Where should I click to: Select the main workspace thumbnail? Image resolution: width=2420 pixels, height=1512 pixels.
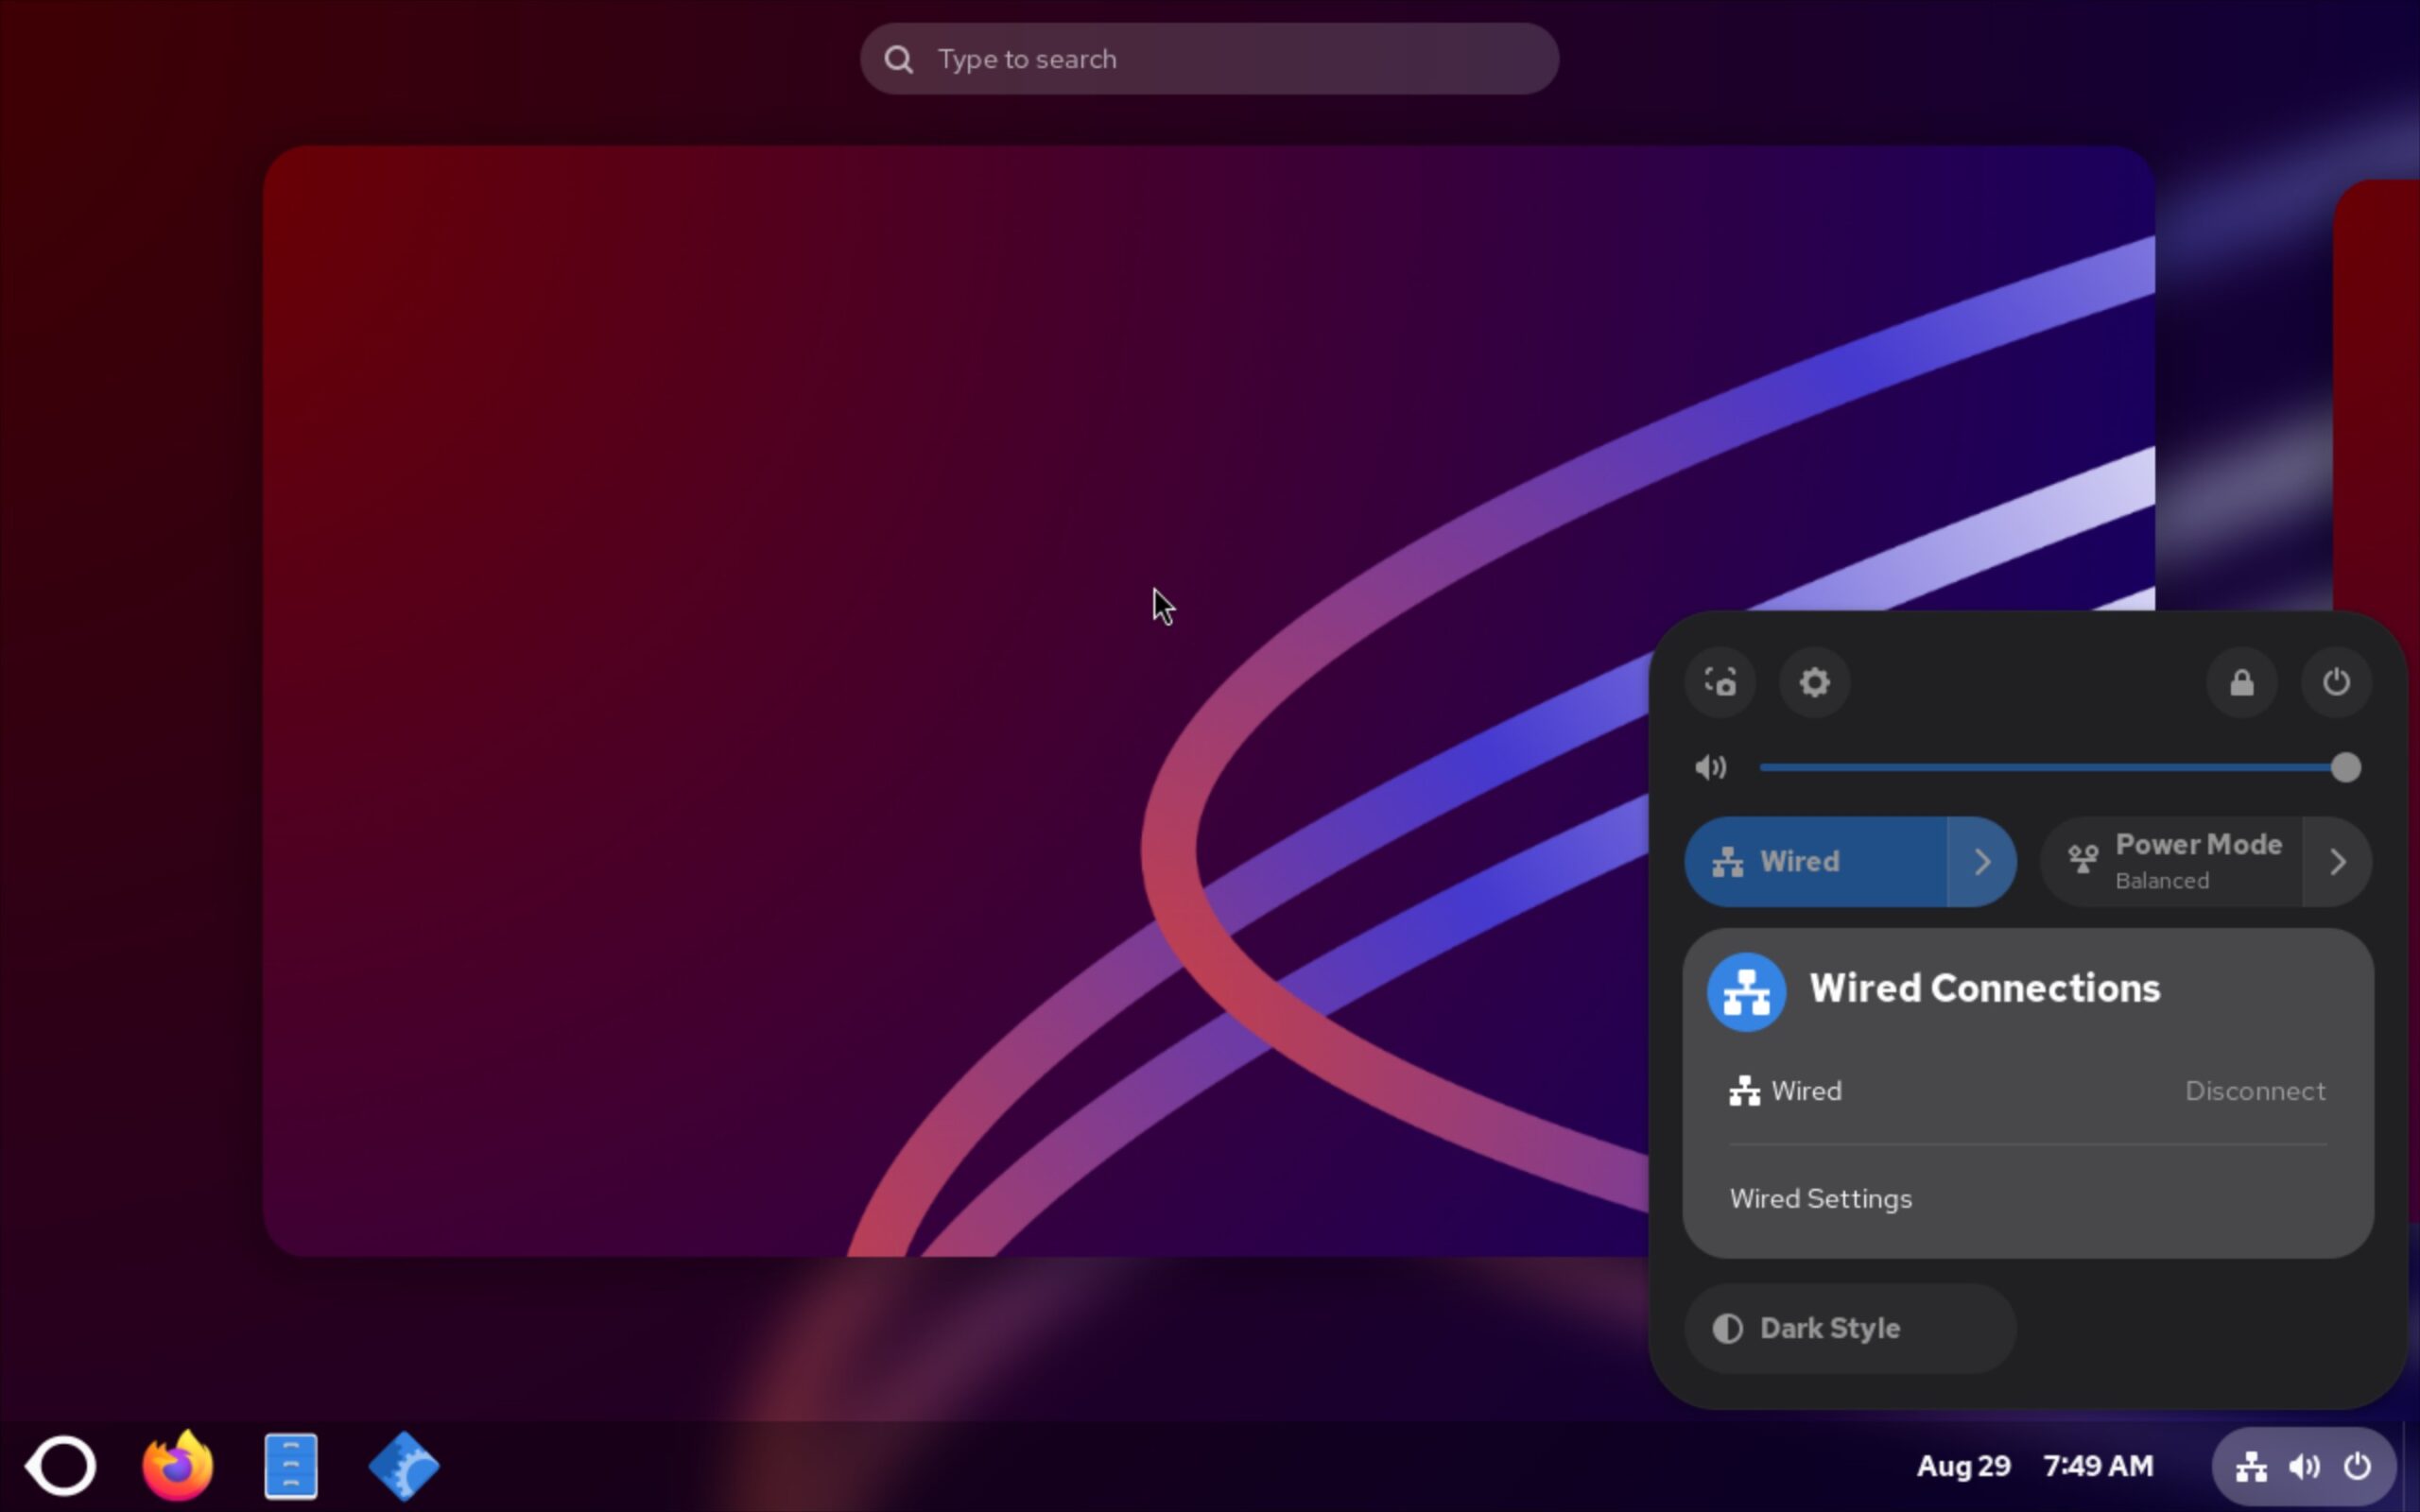click(x=1208, y=700)
